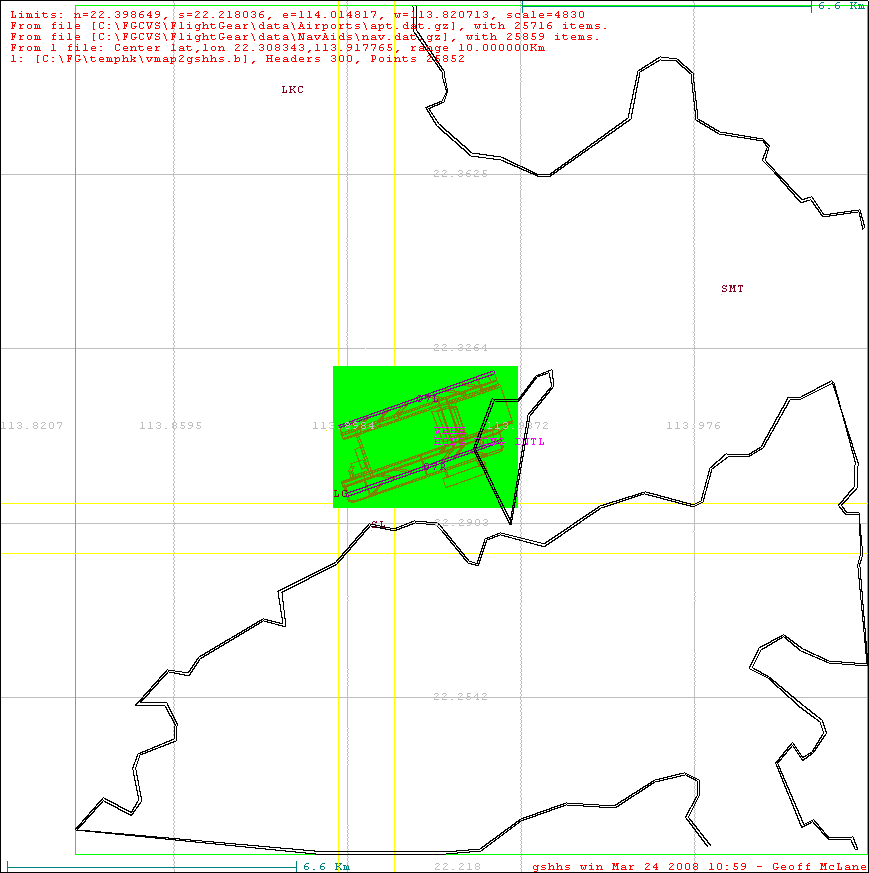Viewport: 869px width, 873px height.
Task: Click the lower runway 07R label
Action: coord(432,466)
